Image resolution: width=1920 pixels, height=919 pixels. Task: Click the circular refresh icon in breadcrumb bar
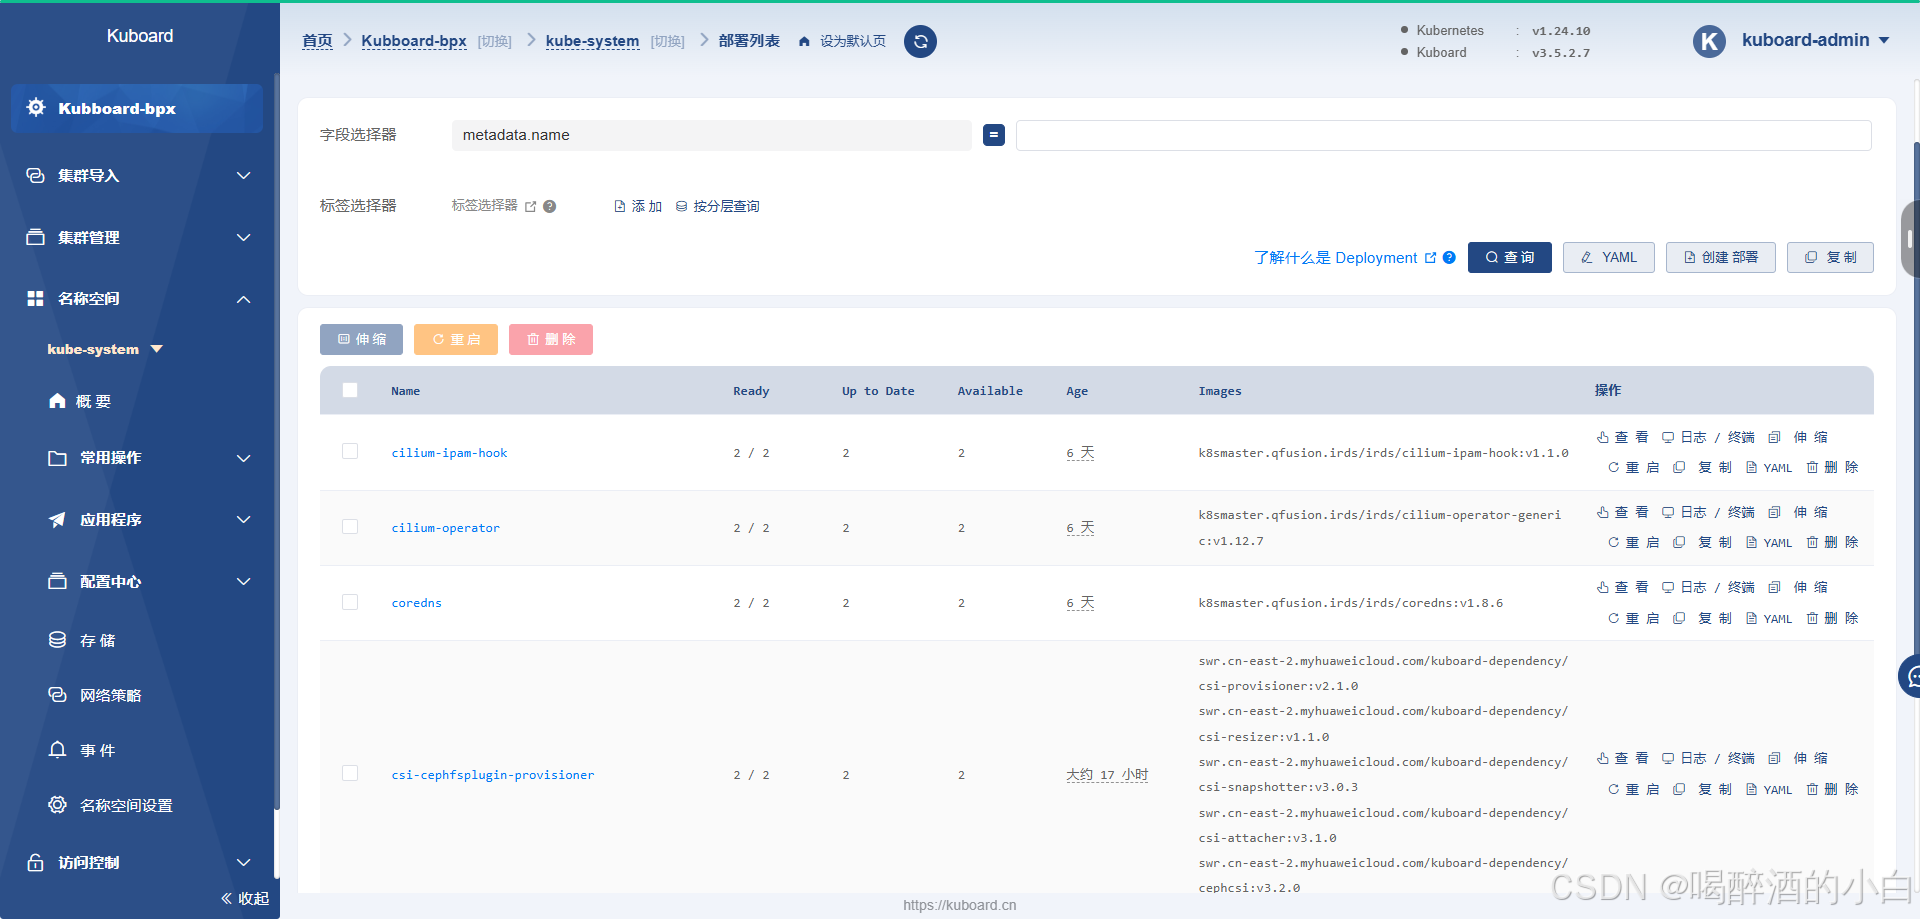pyautogui.click(x=920, y=41)
